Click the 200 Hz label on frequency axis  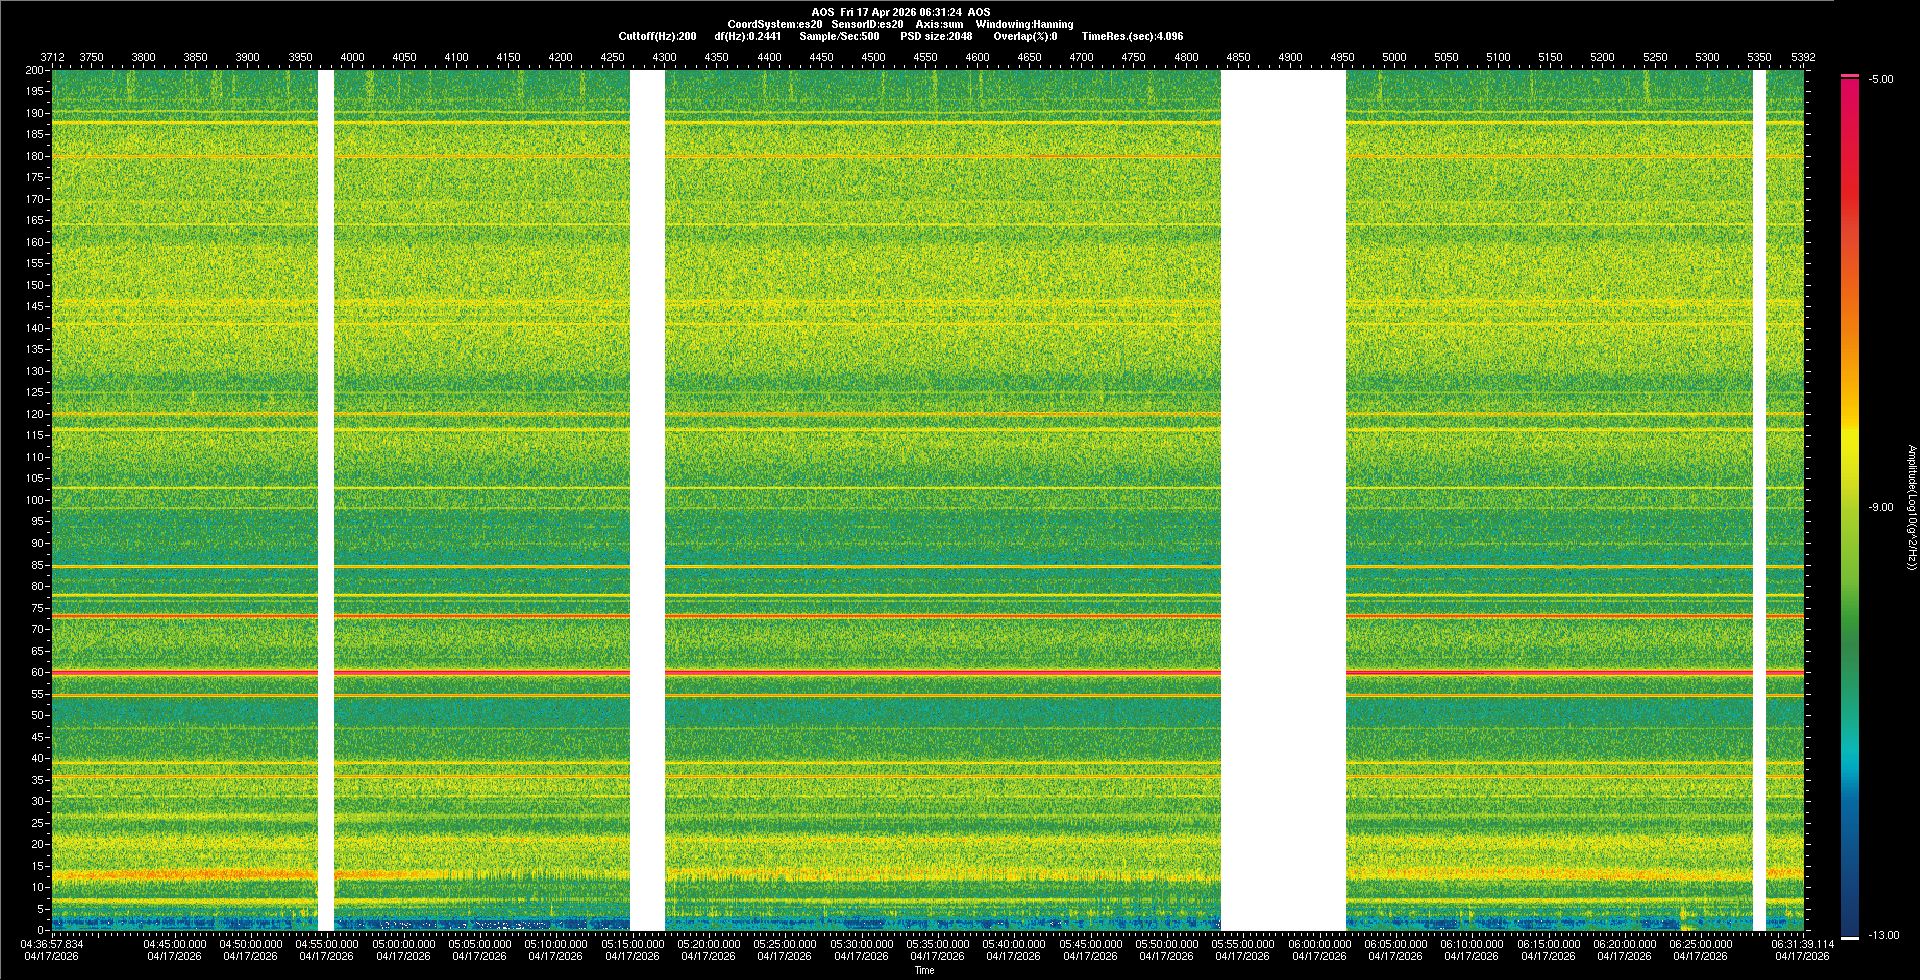tap(35, 70)
